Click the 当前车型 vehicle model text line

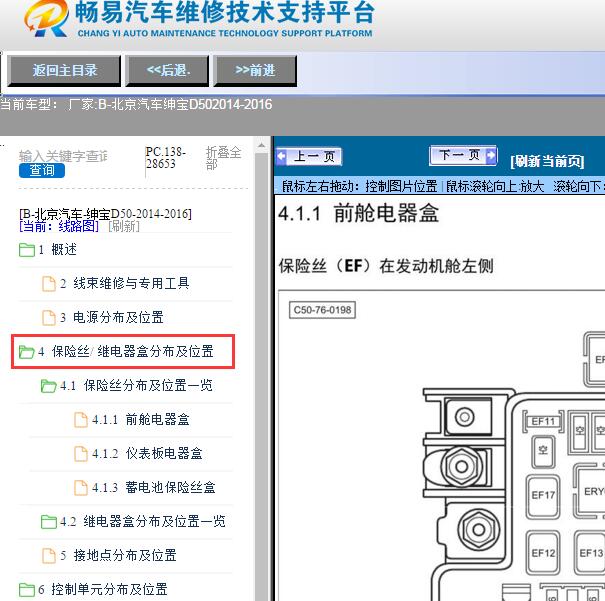(x=136, y=105)
